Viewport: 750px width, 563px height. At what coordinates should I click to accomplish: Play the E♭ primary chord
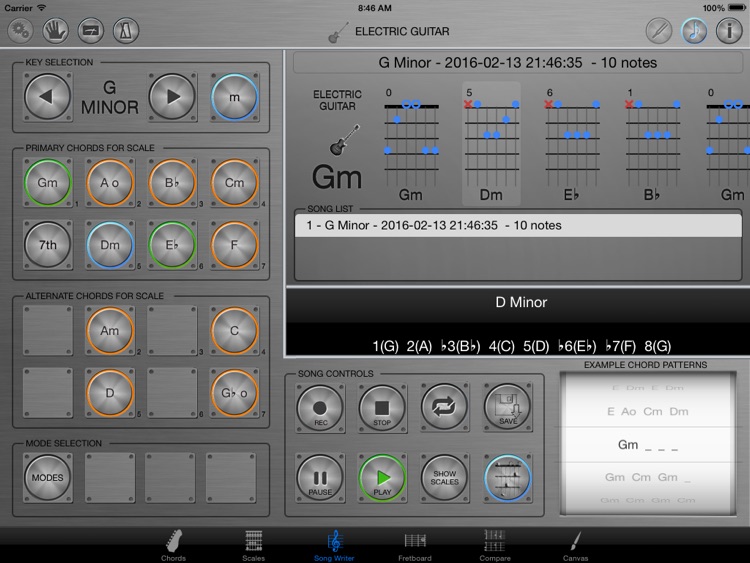click(172, 245)
